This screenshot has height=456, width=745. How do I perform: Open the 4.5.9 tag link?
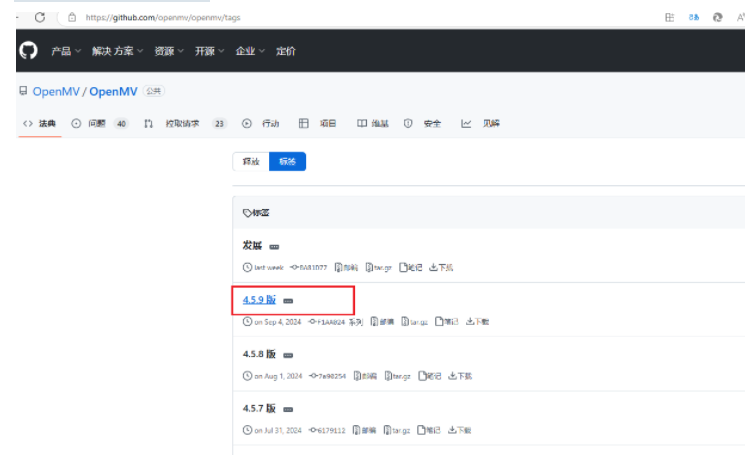coord(259,300)
